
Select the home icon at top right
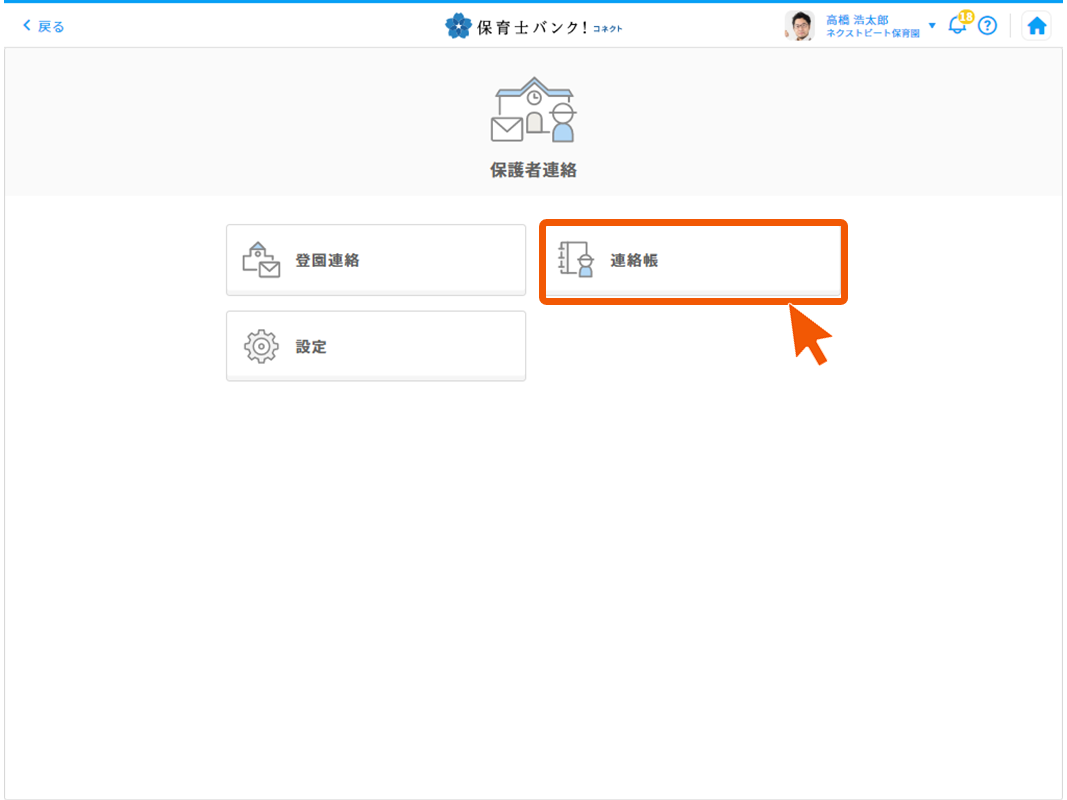(x=1037, y=25)
